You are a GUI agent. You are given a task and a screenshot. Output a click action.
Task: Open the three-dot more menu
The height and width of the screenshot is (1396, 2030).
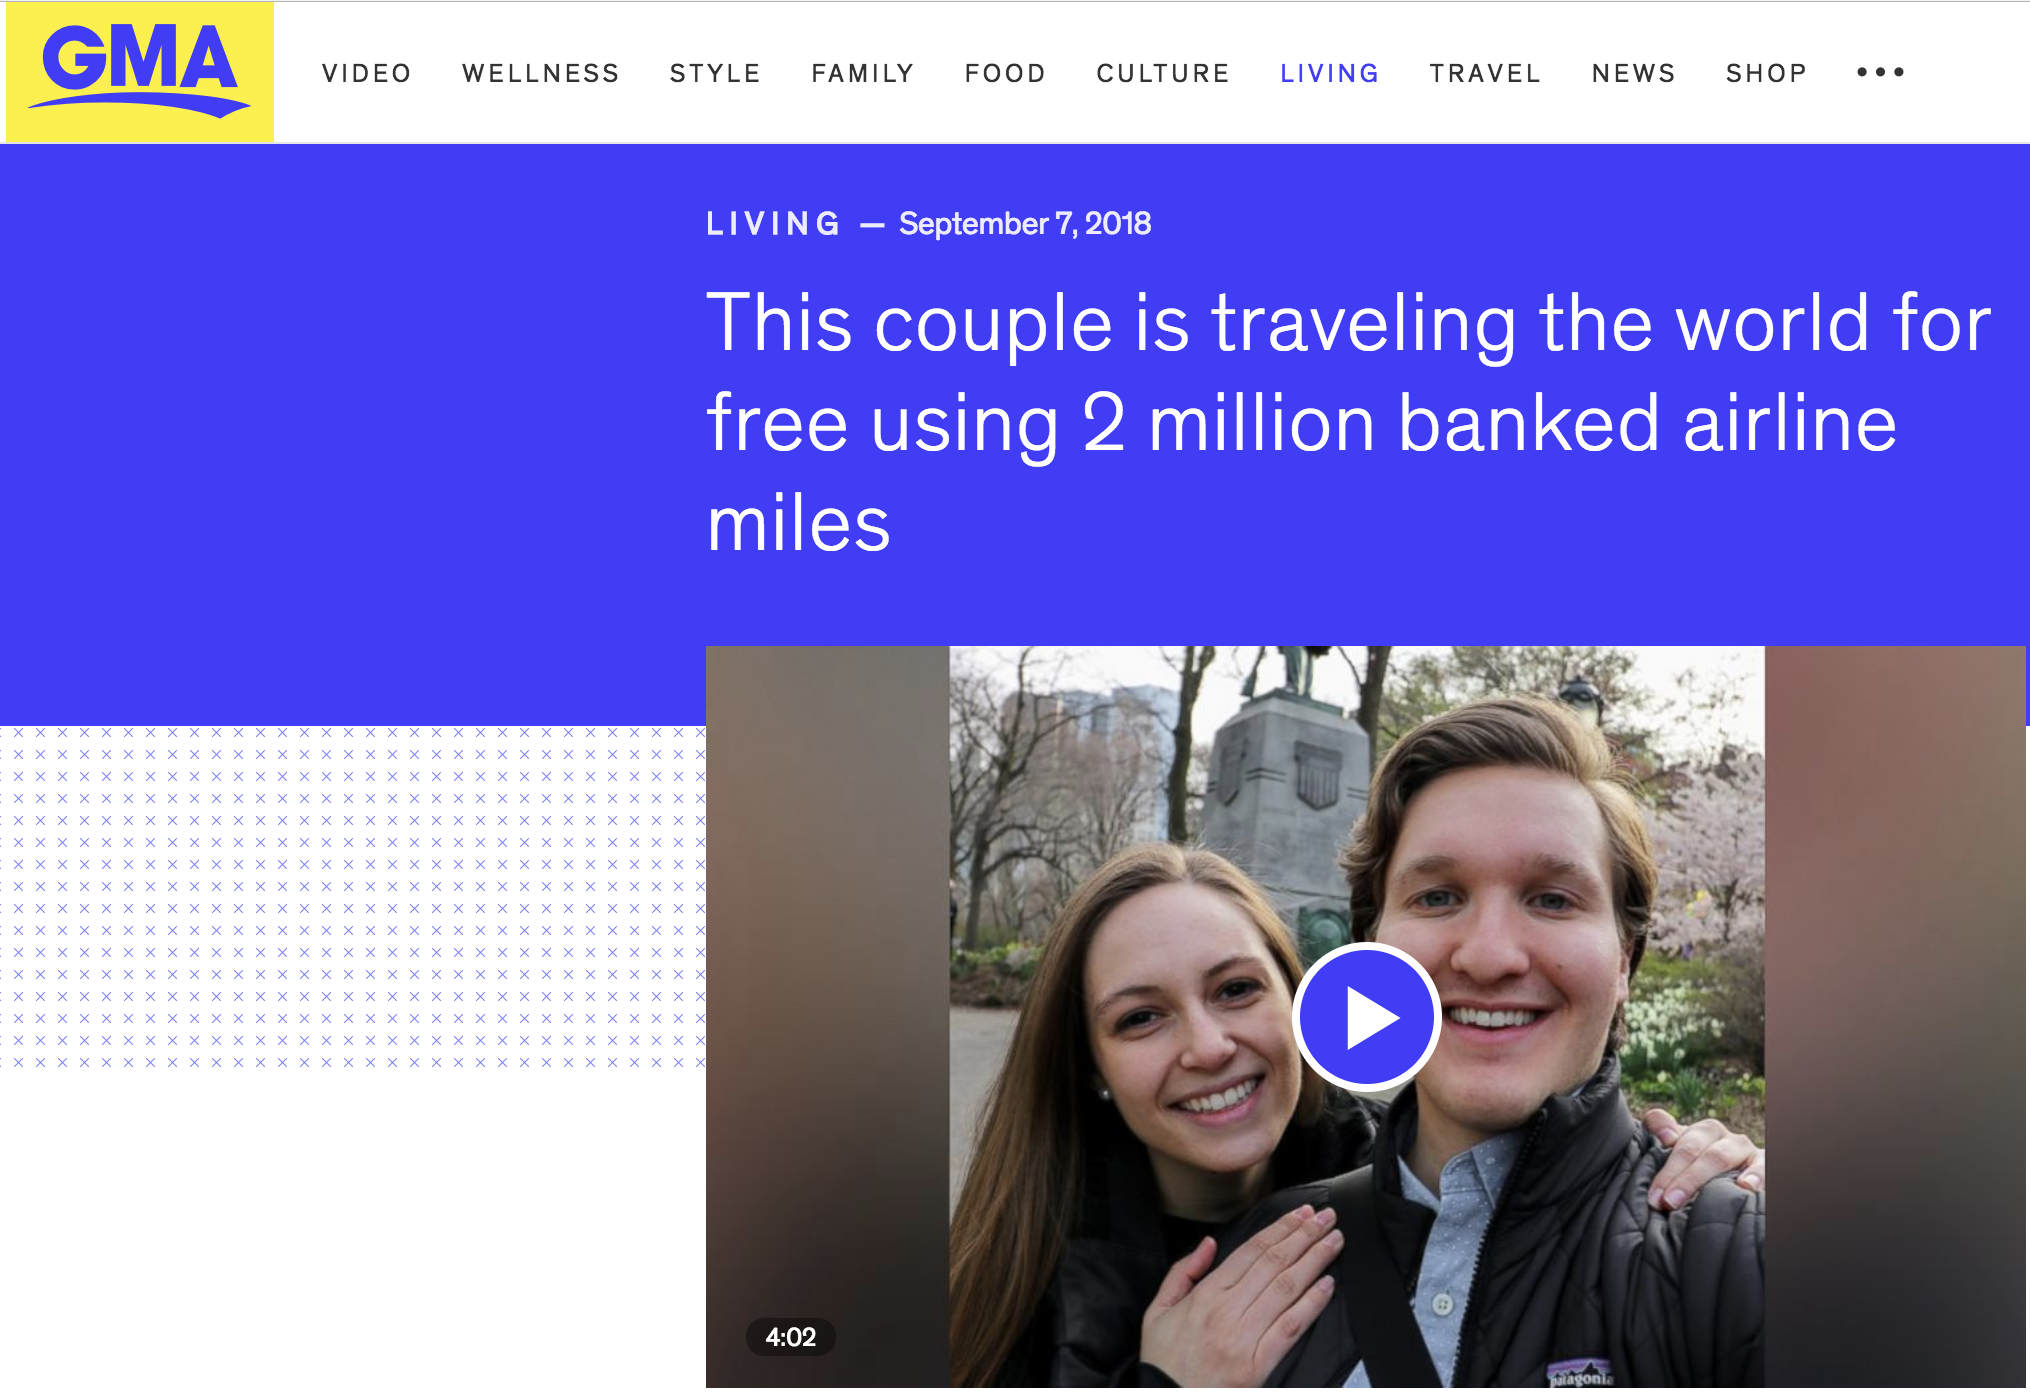click(1880, 72)
